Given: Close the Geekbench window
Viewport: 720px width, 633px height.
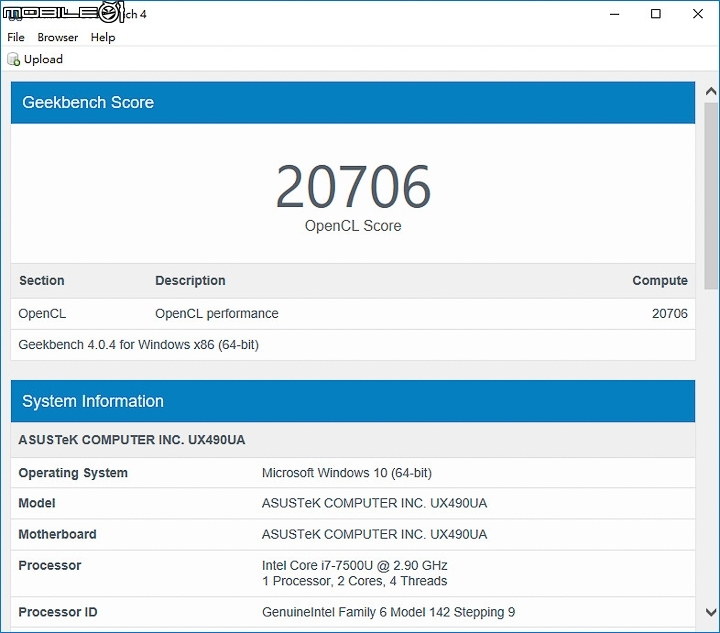Looking at the screenshot, I should [698, 14].
